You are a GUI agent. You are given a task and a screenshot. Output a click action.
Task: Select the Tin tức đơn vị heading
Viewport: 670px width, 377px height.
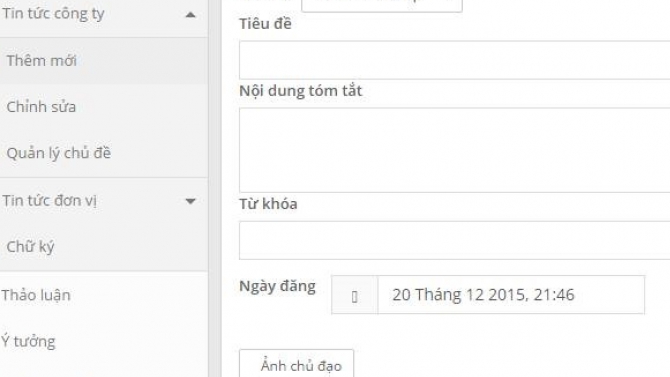50,200
